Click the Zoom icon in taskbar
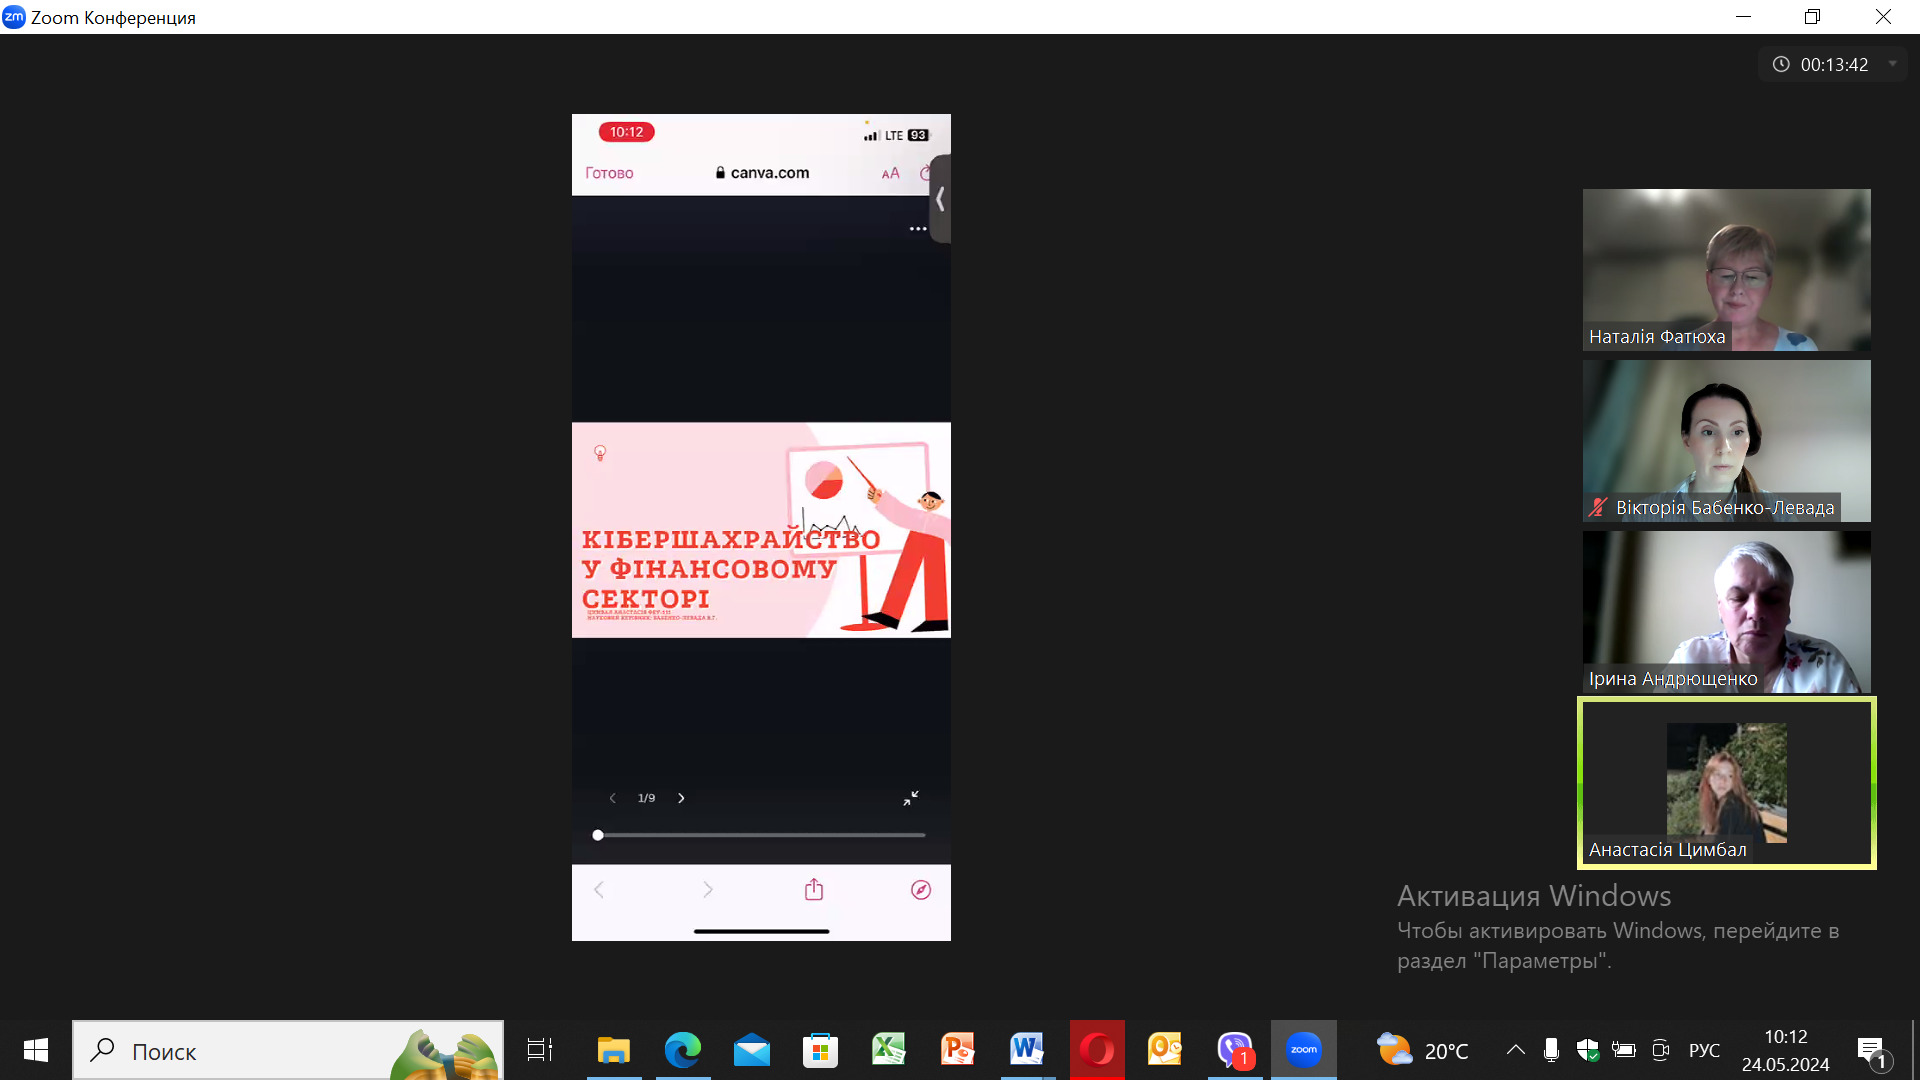The image size is (1920, 1080). click(x=1303, y=1050)
